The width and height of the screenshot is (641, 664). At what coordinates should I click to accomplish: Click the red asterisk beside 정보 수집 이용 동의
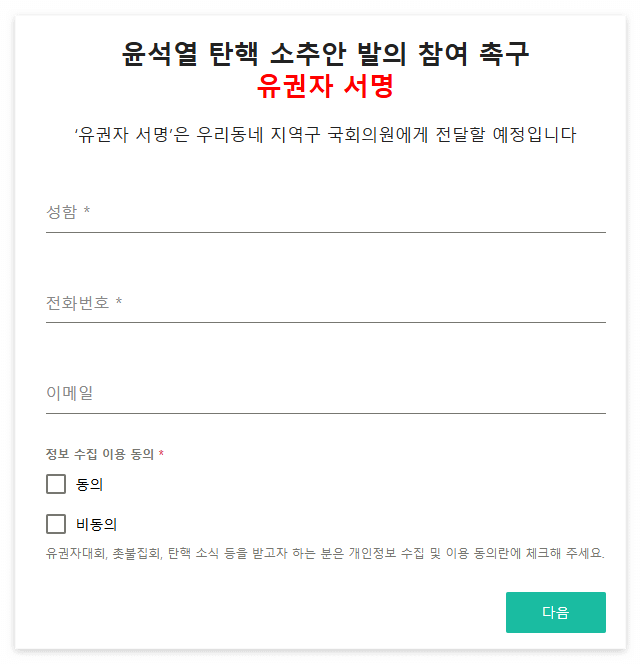coord(161,454)
